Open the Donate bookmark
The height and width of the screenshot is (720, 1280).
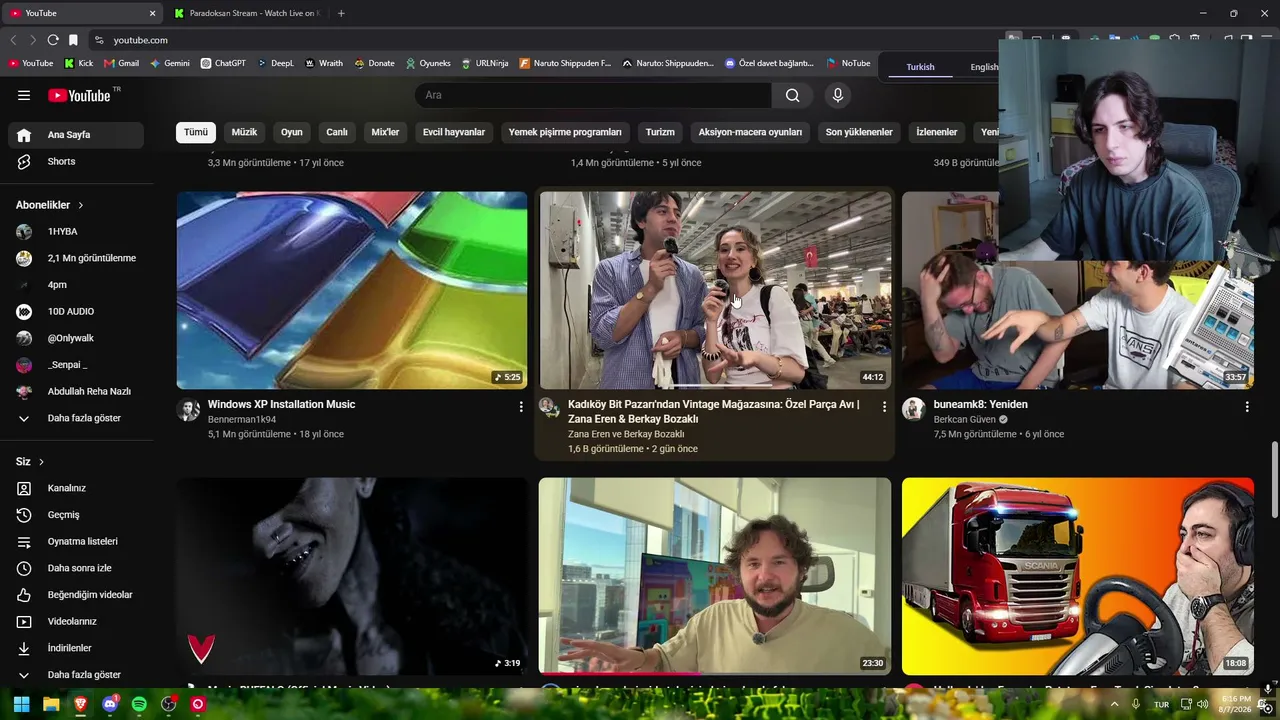(x=375, y=63)
